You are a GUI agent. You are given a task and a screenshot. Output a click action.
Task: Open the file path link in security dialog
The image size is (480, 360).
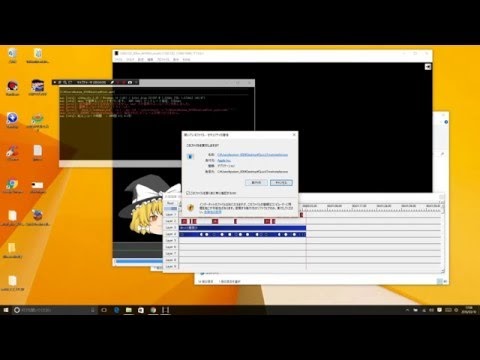(x=252, y=155)
